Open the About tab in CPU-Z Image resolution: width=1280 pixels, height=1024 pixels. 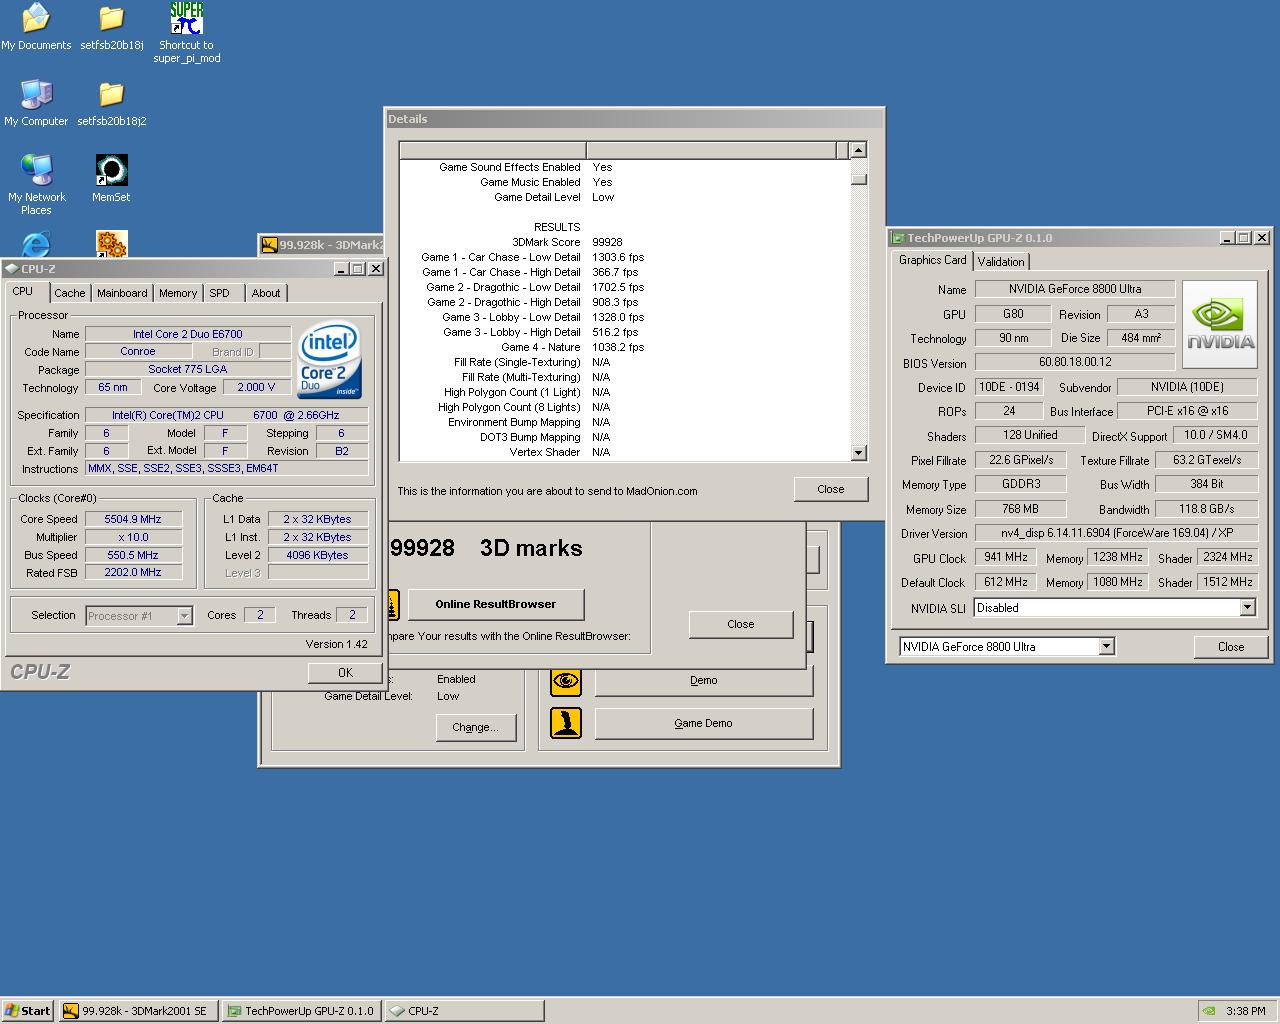266,293
